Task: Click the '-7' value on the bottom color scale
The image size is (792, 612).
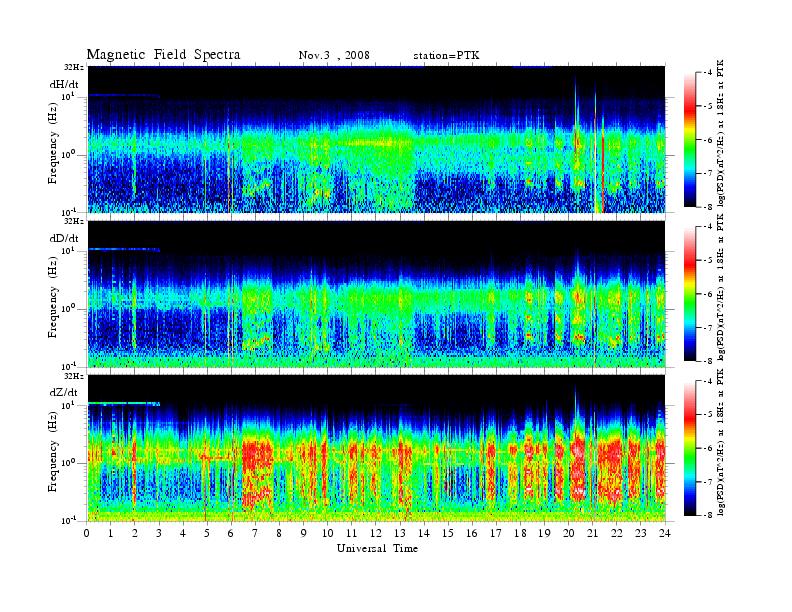Action: pyautogui.click(x=707, y=482)
